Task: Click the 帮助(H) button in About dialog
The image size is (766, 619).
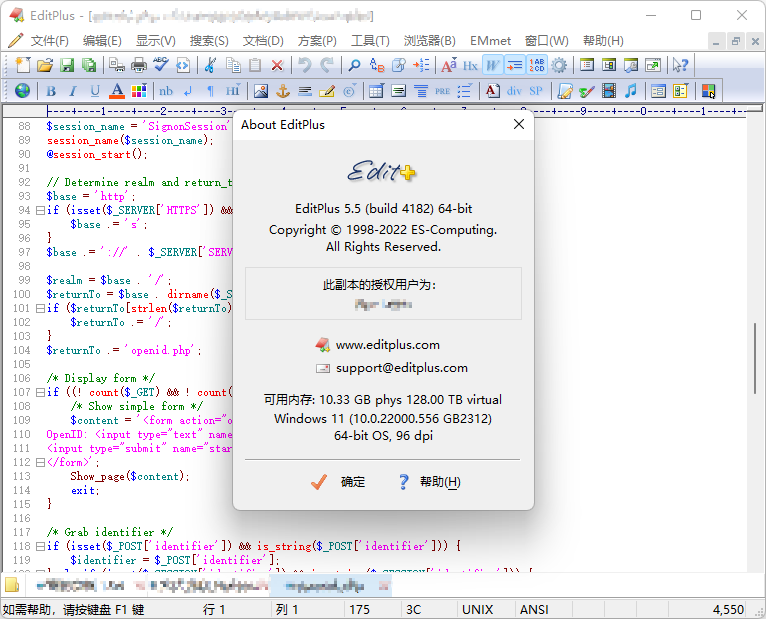Action: pyautogui.click(x=429, y=482)
